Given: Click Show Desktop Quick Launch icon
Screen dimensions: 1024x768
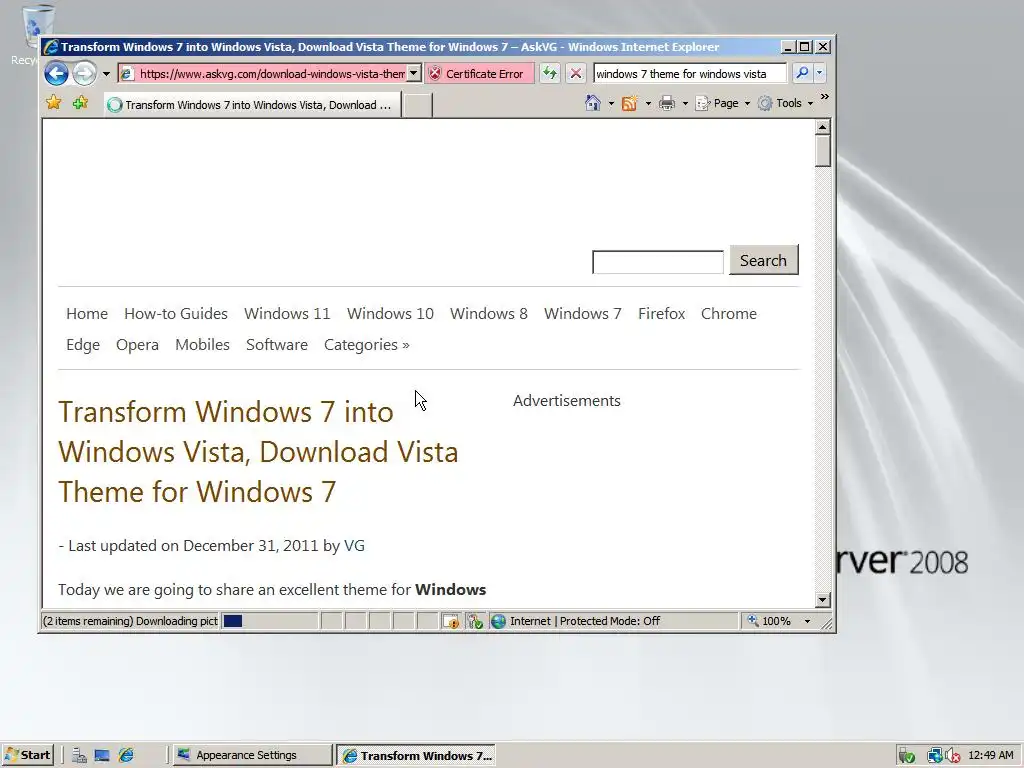Looking at the screenshot, I should click(x=102, y=756).
